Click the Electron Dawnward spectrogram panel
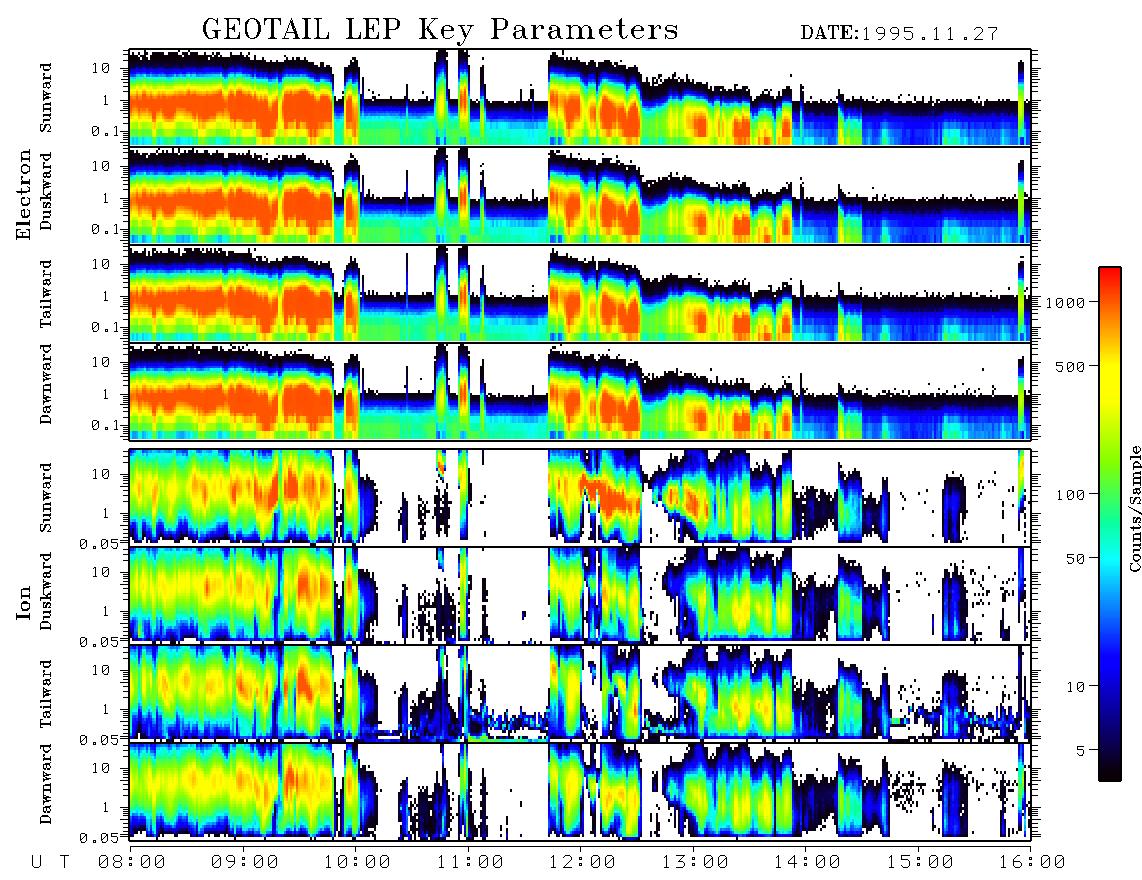The height and width of the screenshot is (880, 1142). pyautogui.click(x=580, y=392)
